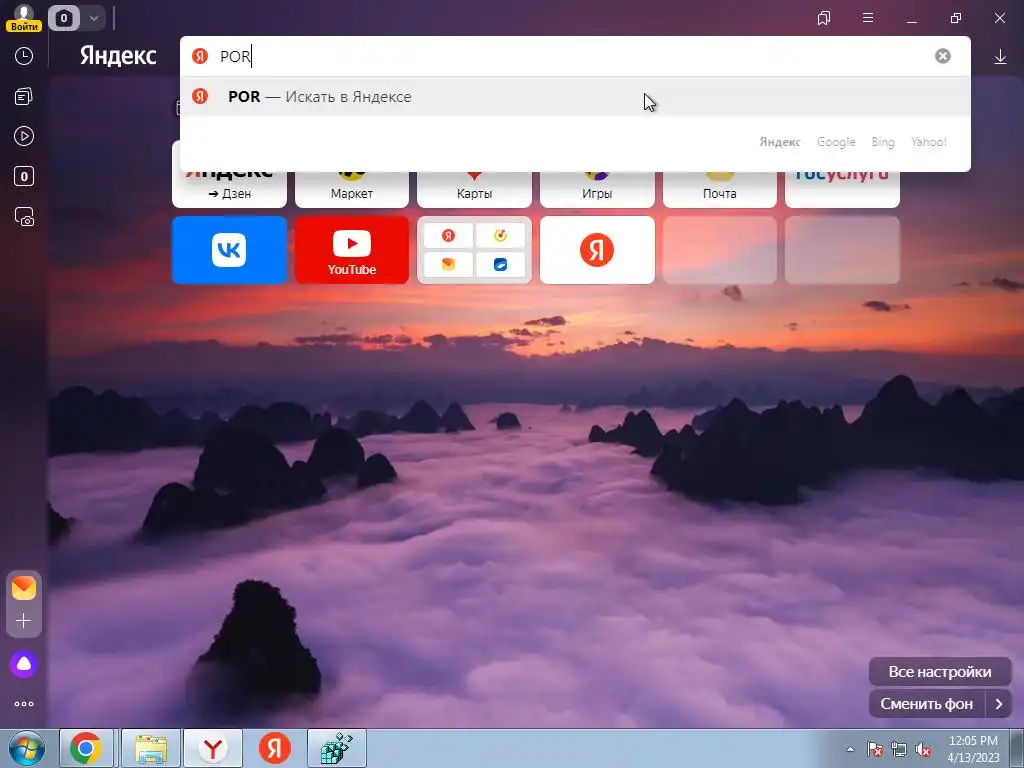Switch search engine to Bing
Screen dimensions: 1024x768
pos(883,142)
